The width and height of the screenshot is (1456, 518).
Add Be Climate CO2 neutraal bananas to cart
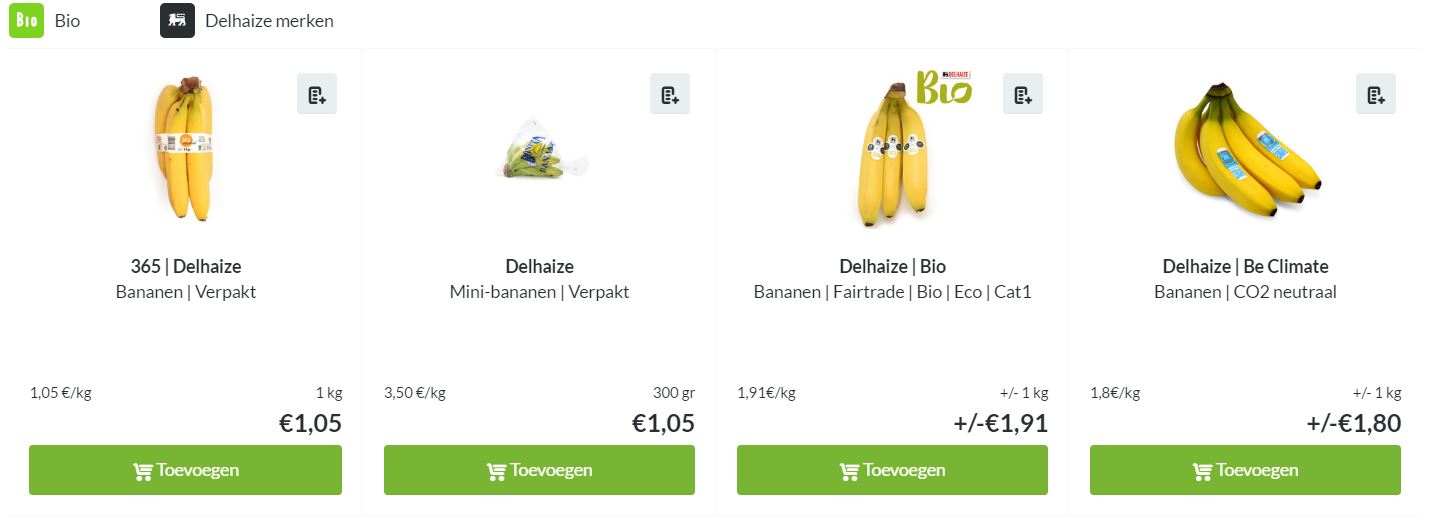pyautogui.click(x=1245, y=470)
